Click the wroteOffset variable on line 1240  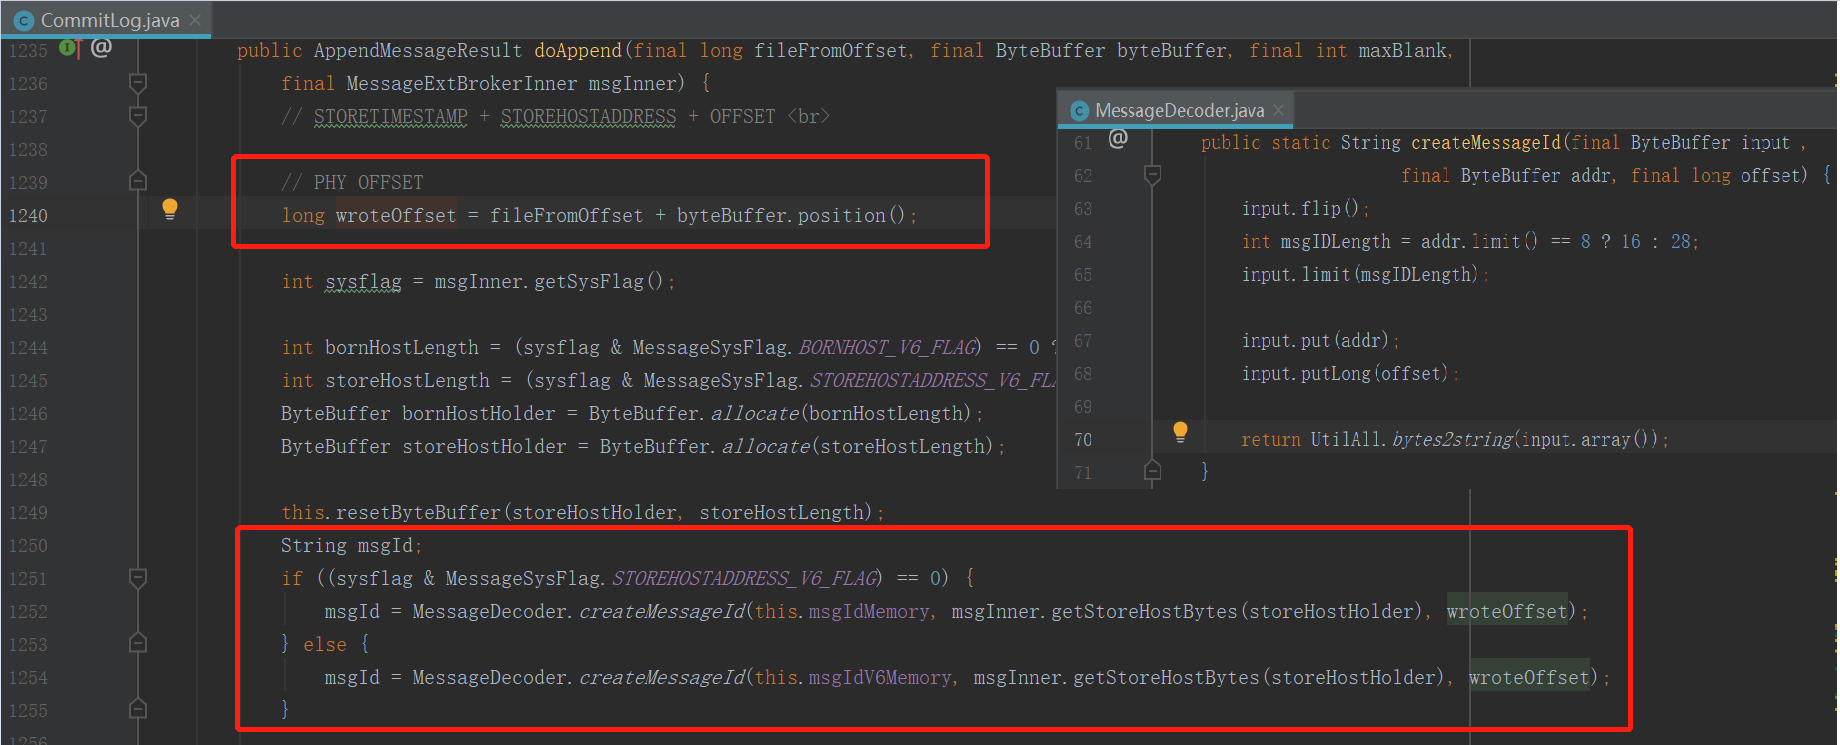point(396,216)
